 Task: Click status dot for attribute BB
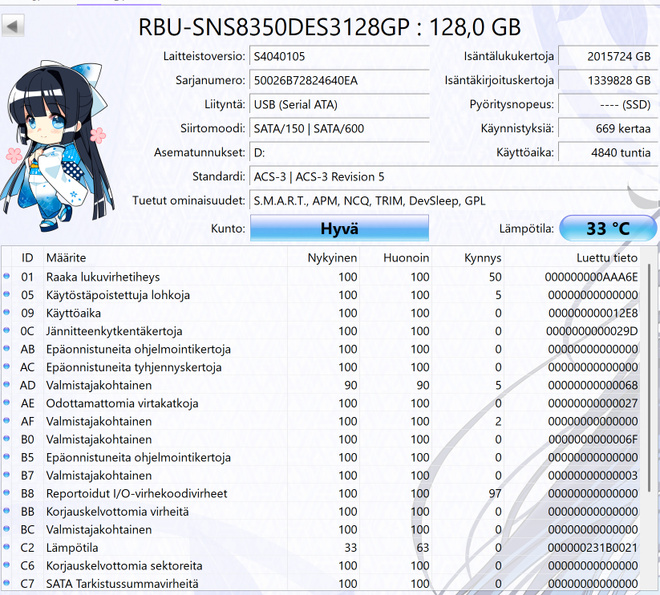[x=6, y=510]
